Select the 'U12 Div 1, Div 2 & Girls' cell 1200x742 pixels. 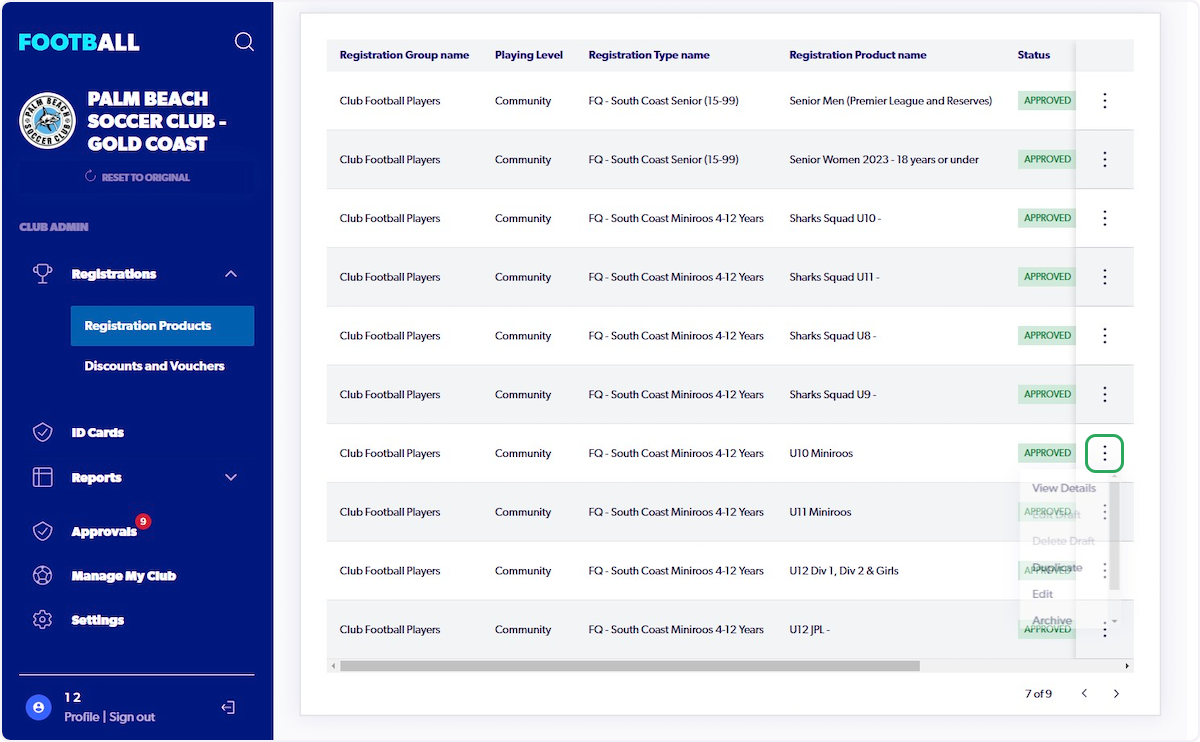[x=844, y=571]
